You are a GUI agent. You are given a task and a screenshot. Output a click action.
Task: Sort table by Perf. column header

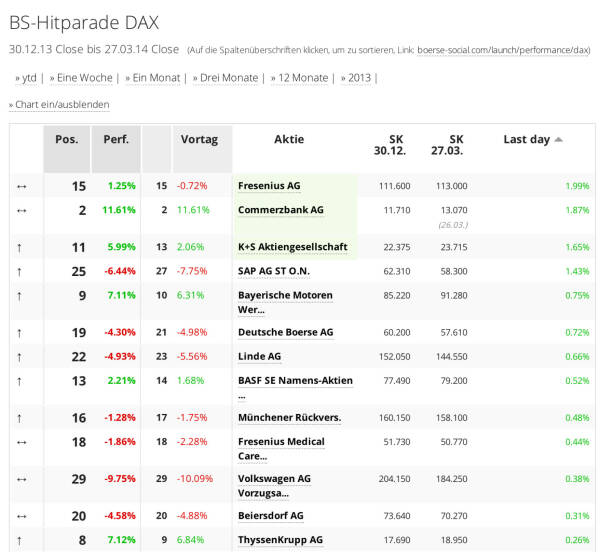point(116,140)
